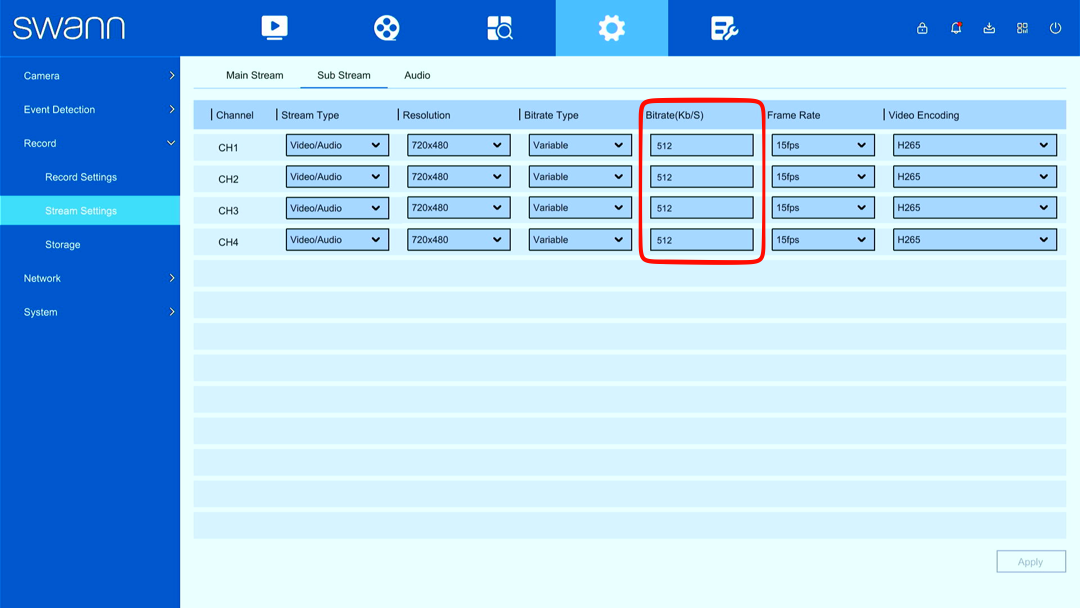1080x608 pixels.
Task: Switch to the Audio tab
Action: (417, 75)
